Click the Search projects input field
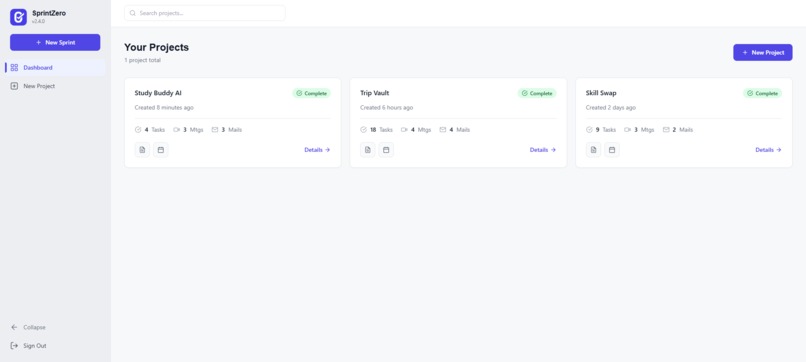 click(x=205, y=13)
